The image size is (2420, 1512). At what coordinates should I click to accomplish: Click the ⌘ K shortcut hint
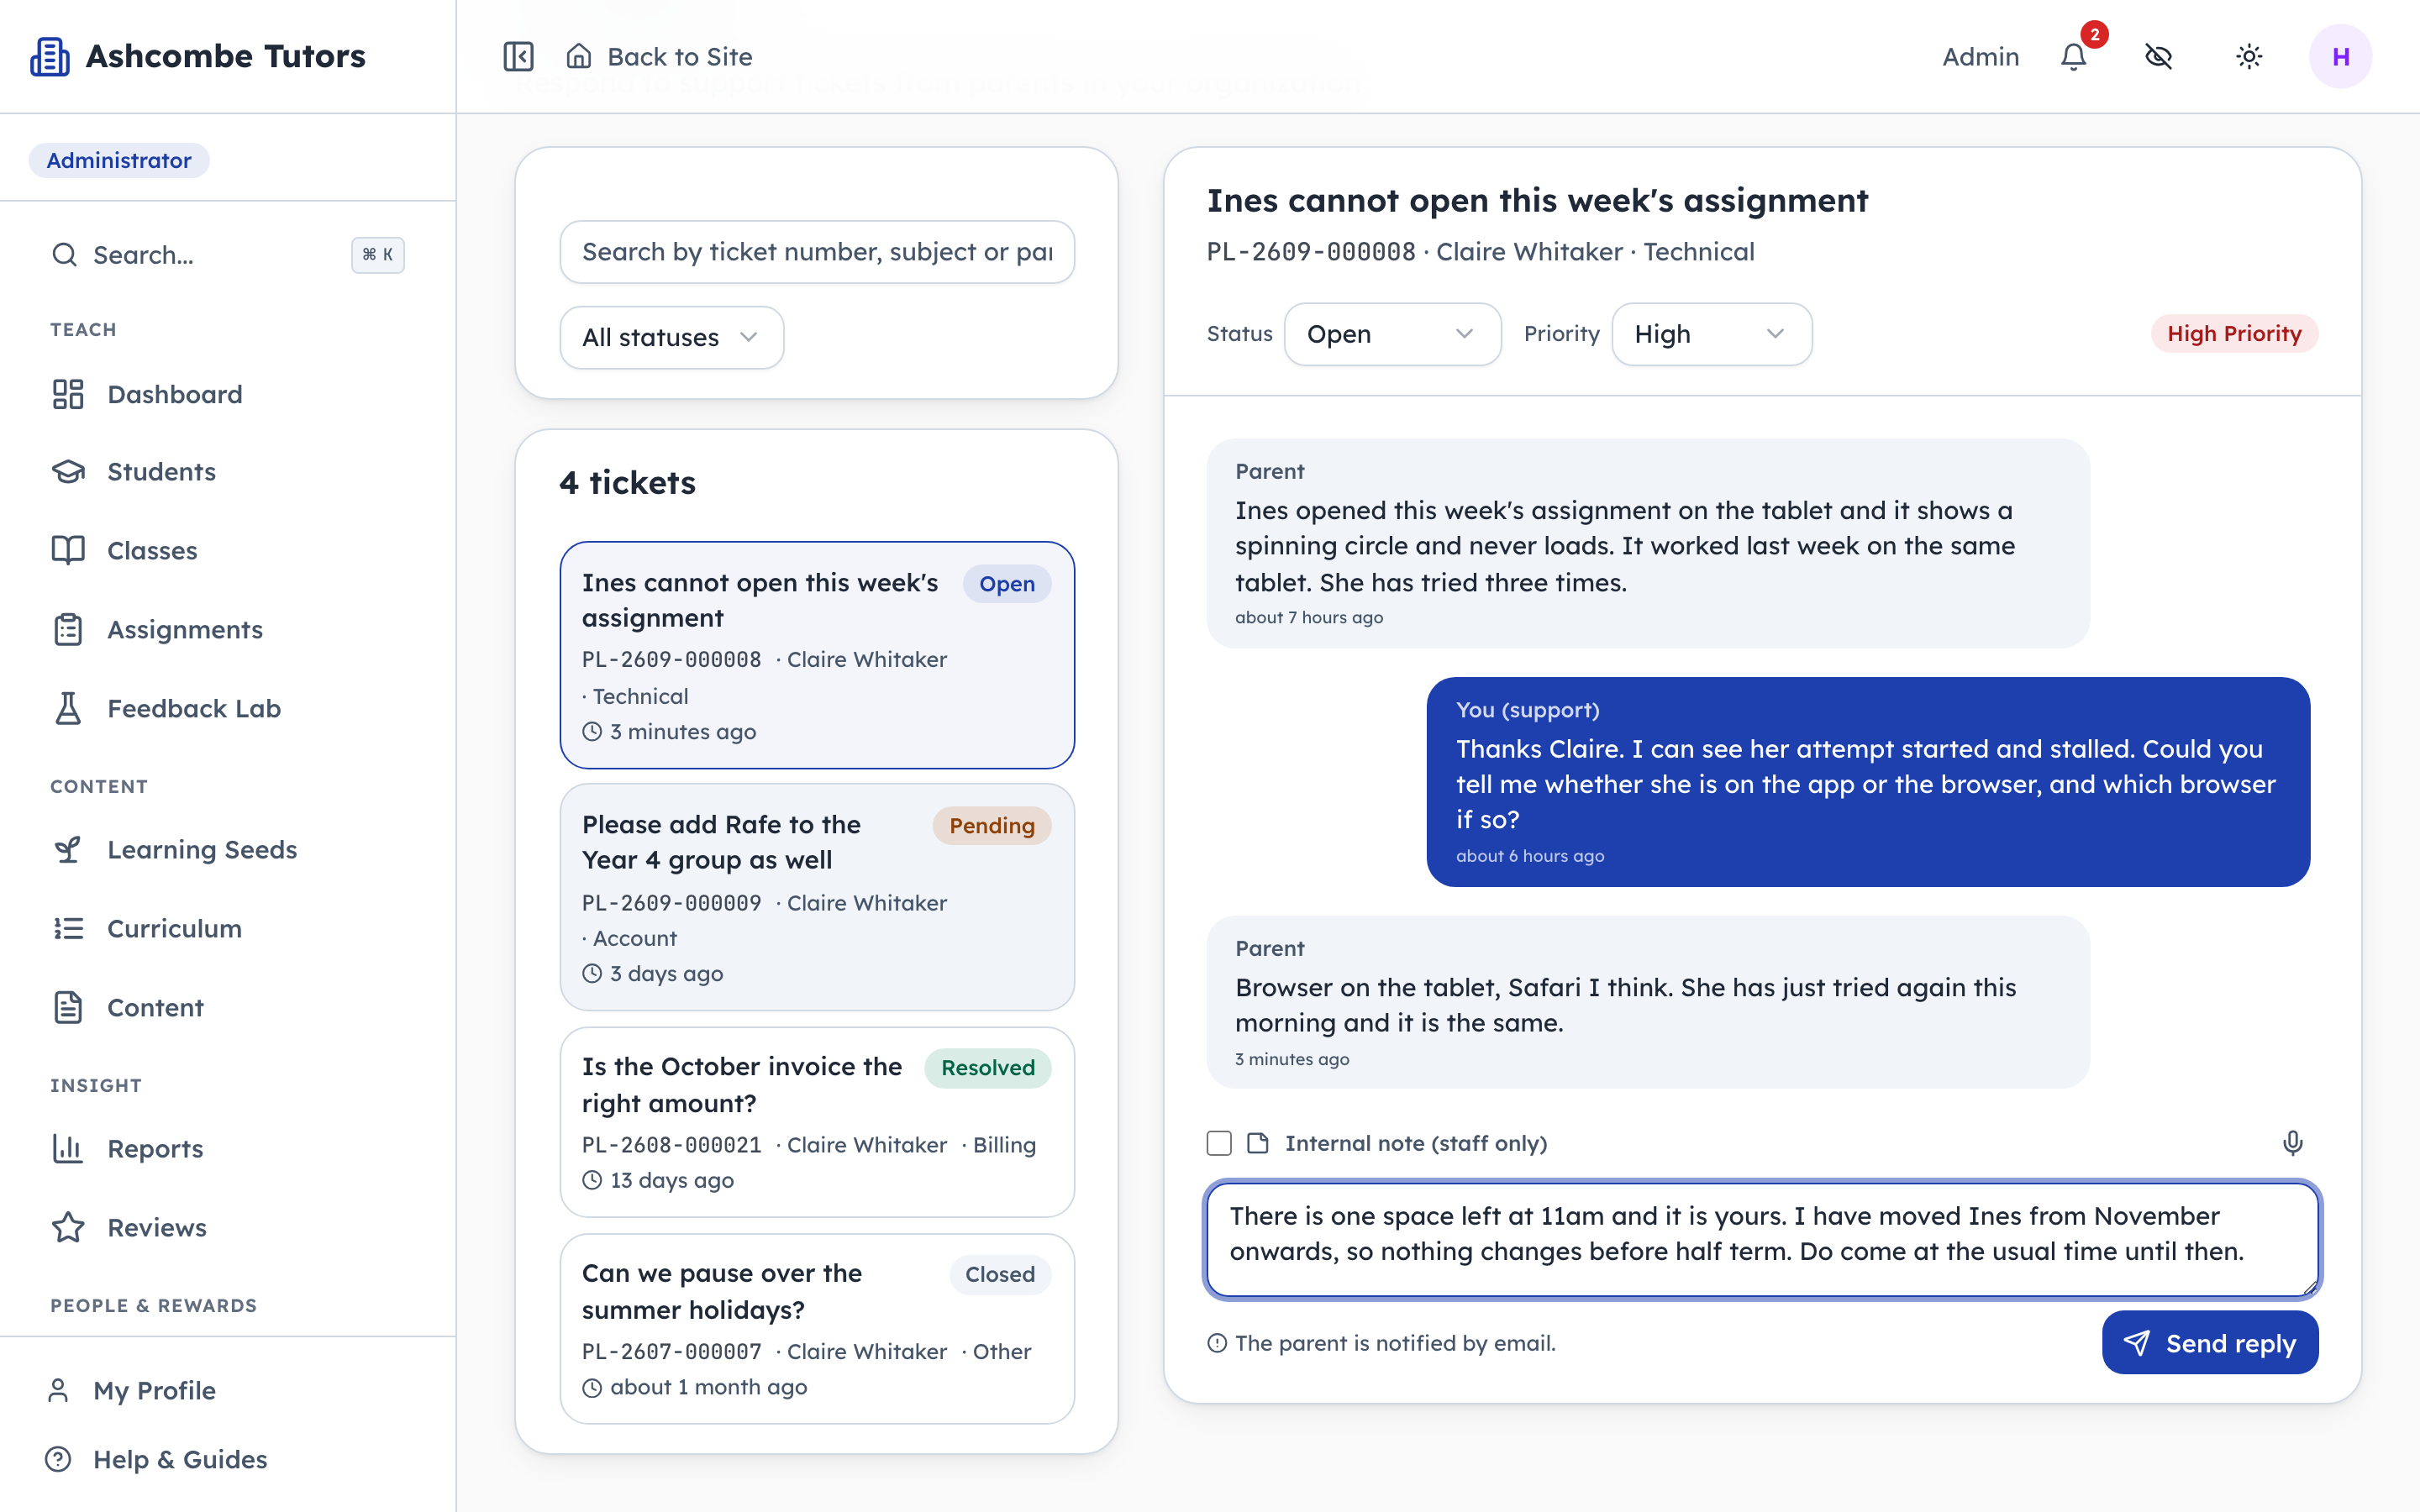(377, 255)
